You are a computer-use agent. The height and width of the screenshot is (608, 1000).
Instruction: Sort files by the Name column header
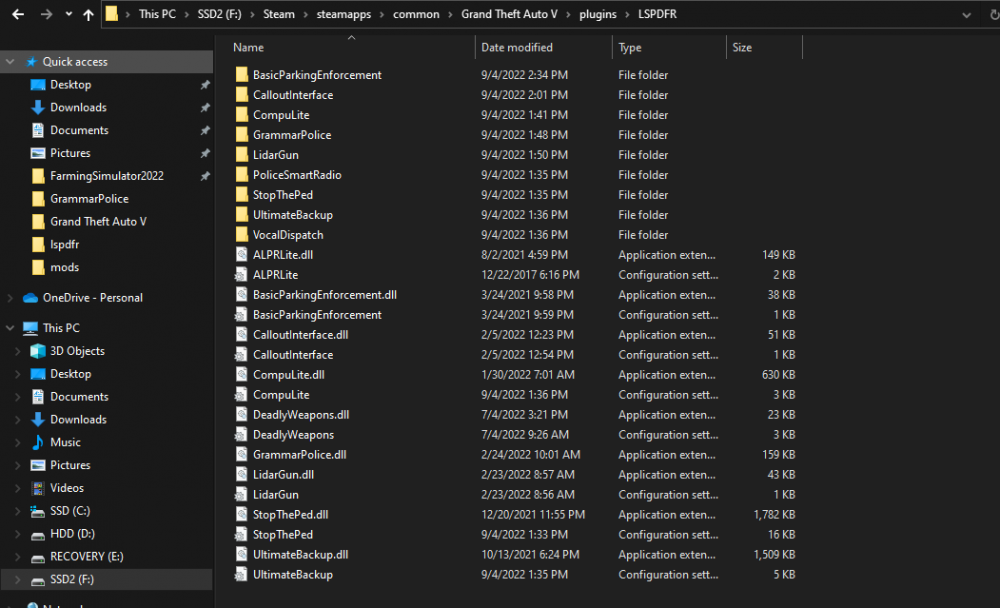[x=248, y=47]
